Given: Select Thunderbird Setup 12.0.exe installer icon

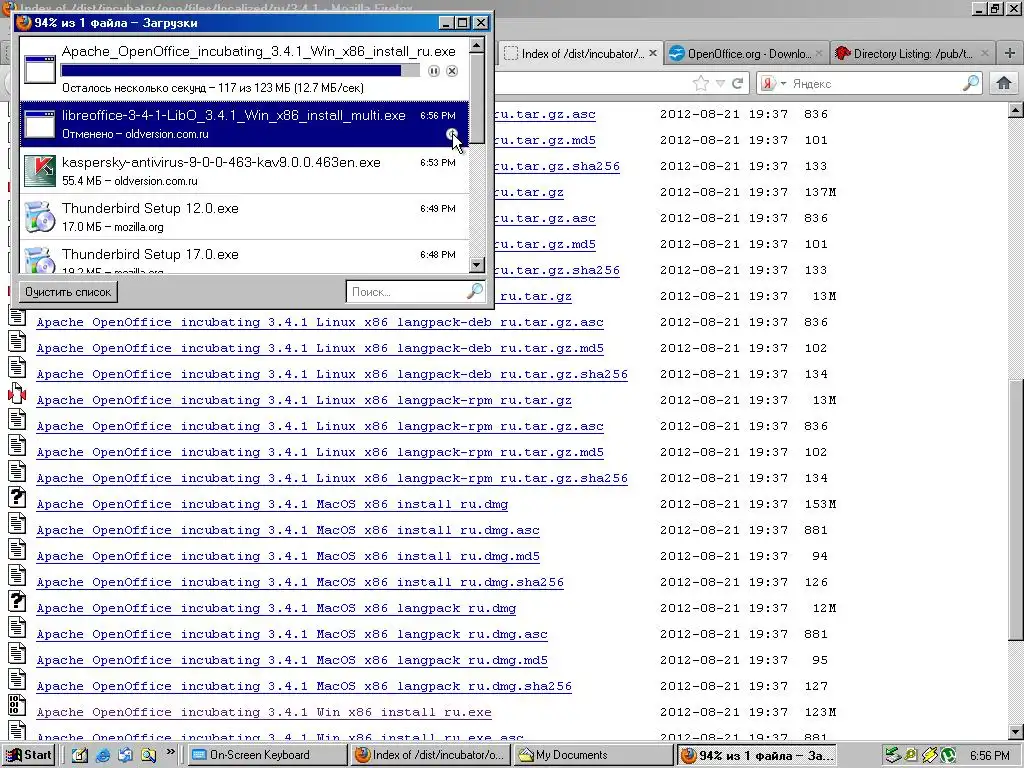Looking at the screenshot, I should [39, 217].
